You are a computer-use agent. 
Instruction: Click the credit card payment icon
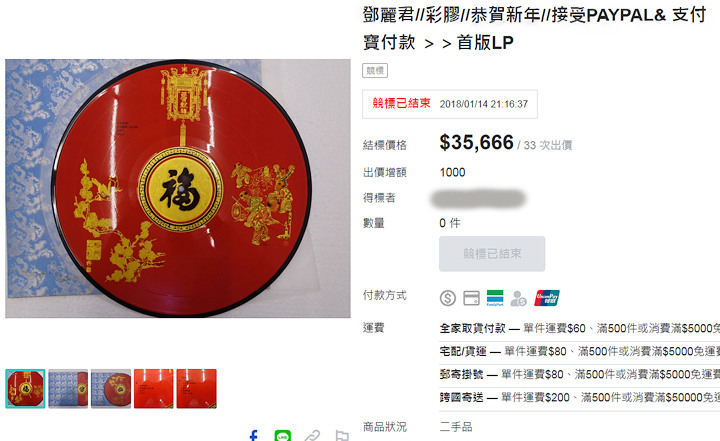point(471,298)
